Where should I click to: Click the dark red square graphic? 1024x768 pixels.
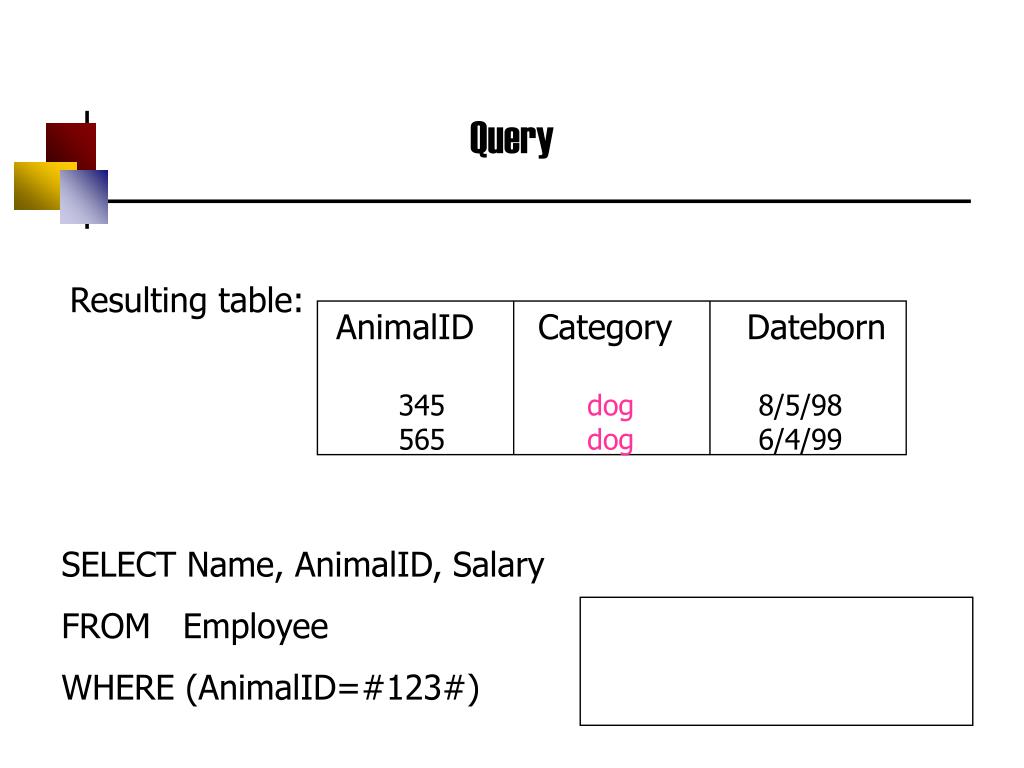pyautogui.click(x=71, y=146)
